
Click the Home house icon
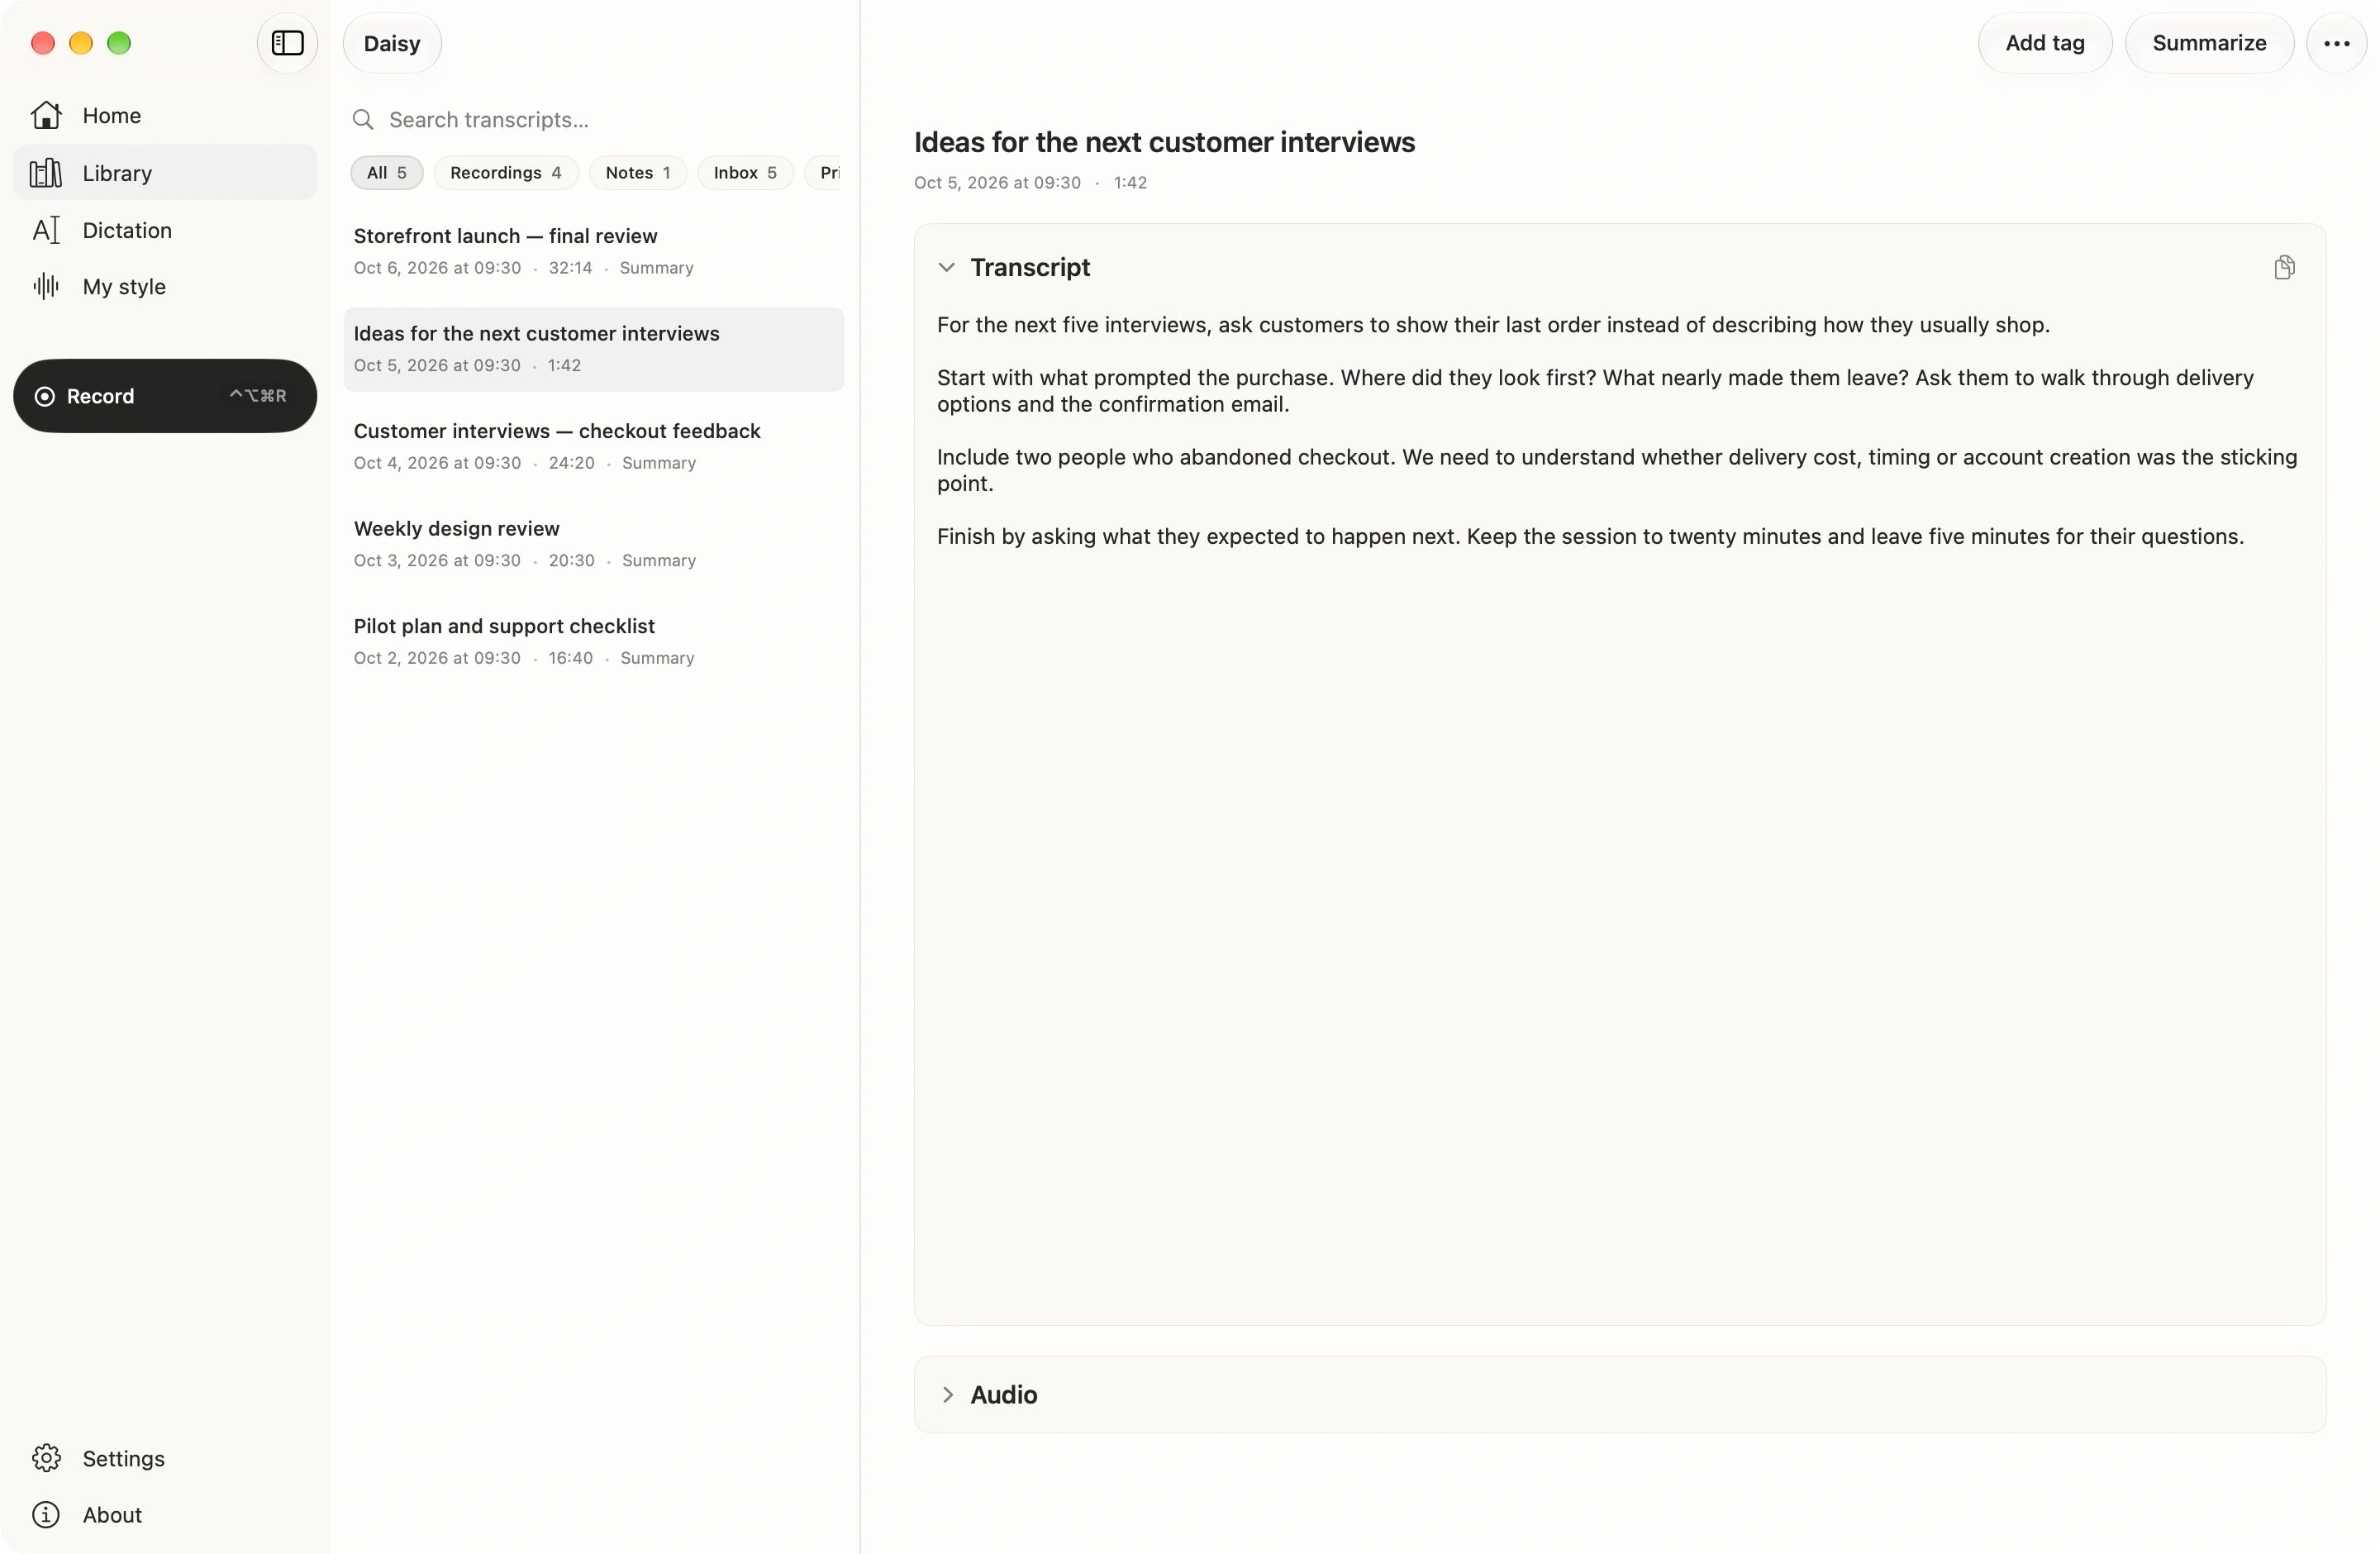click(46, 115)
